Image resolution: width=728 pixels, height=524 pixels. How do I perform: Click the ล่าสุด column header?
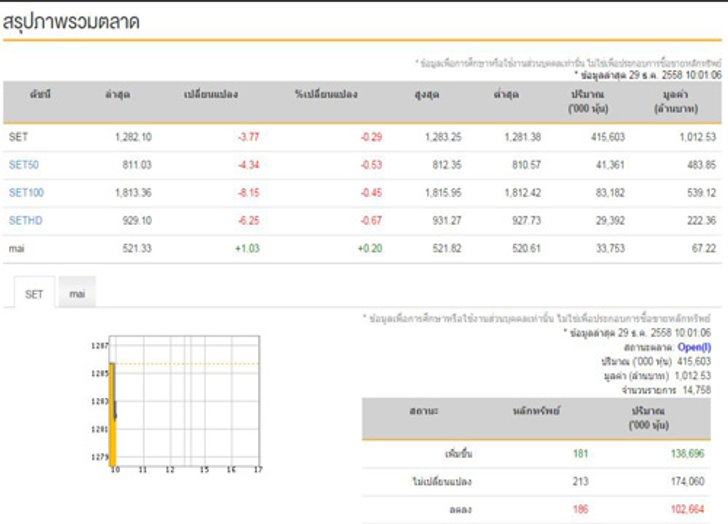(x=117, y=95)
